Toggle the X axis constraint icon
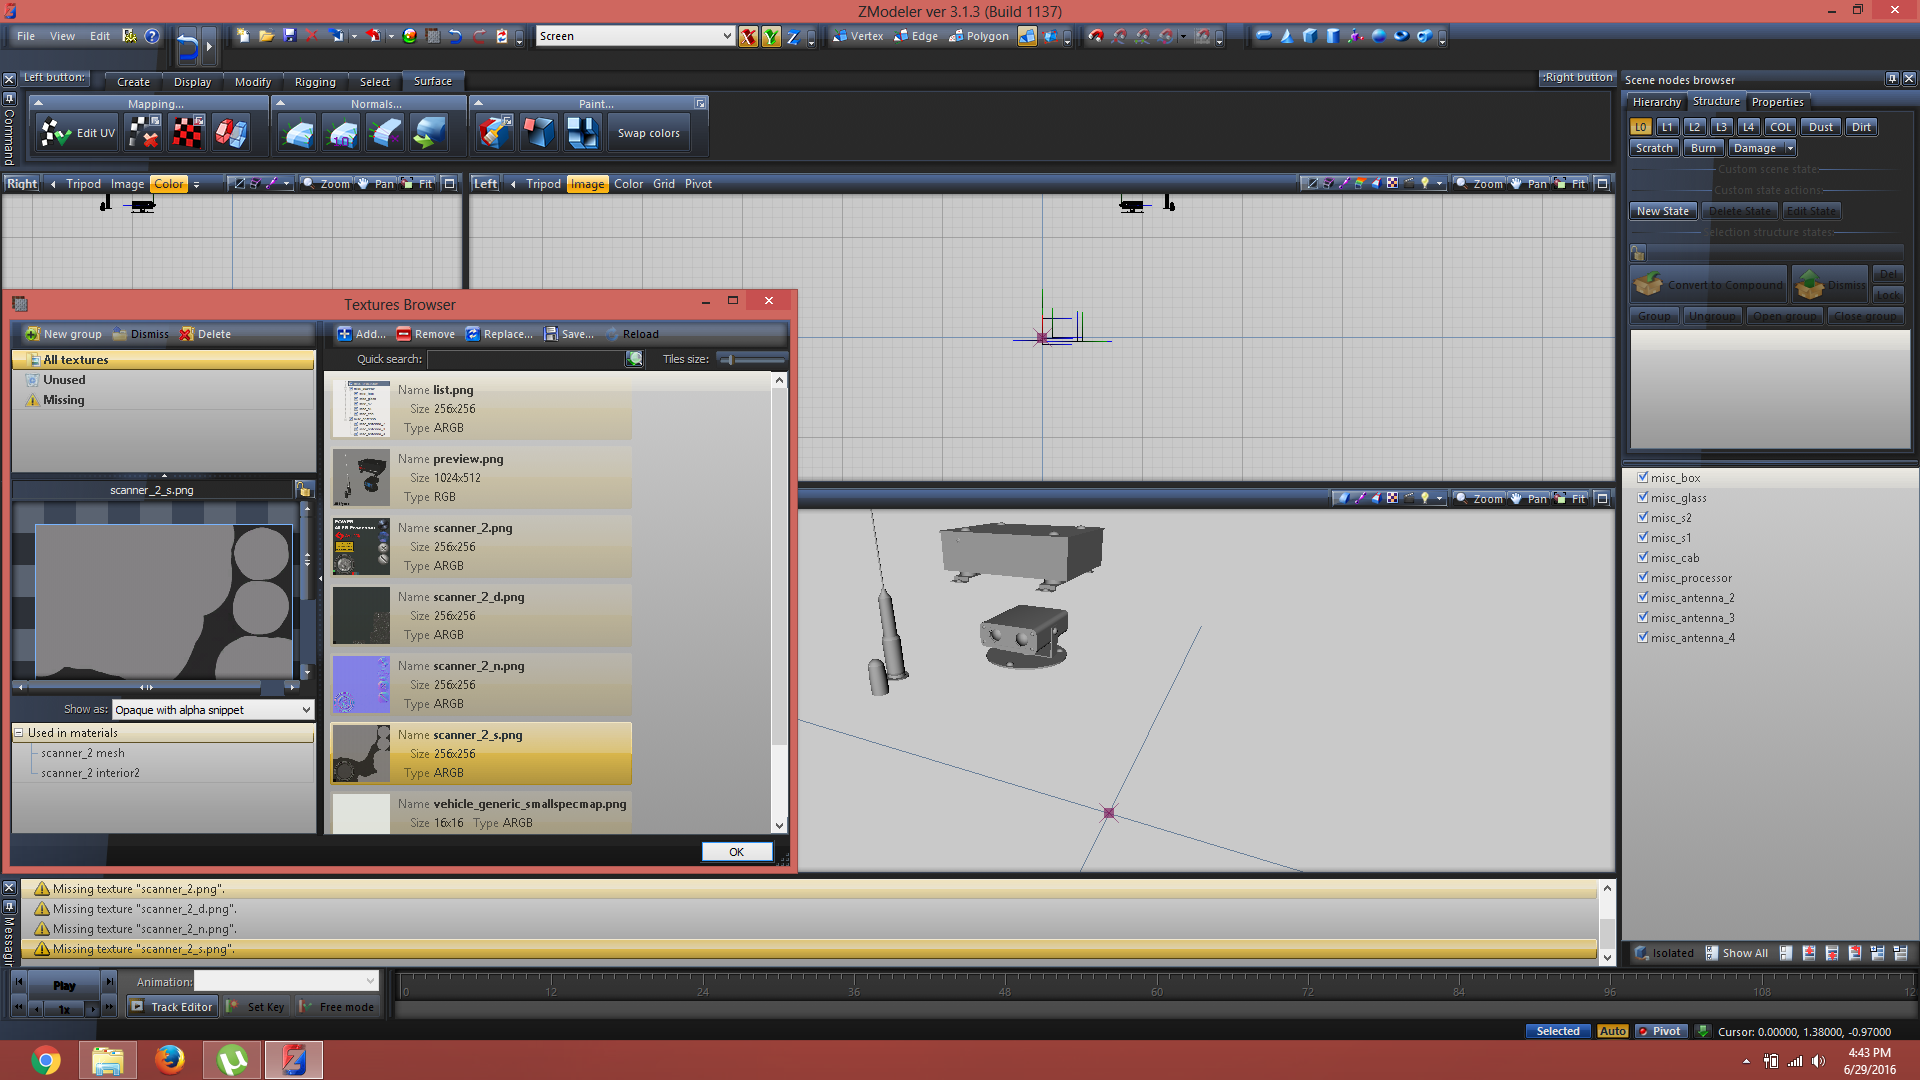1920x1080 pixels. (x=748, y=37)
